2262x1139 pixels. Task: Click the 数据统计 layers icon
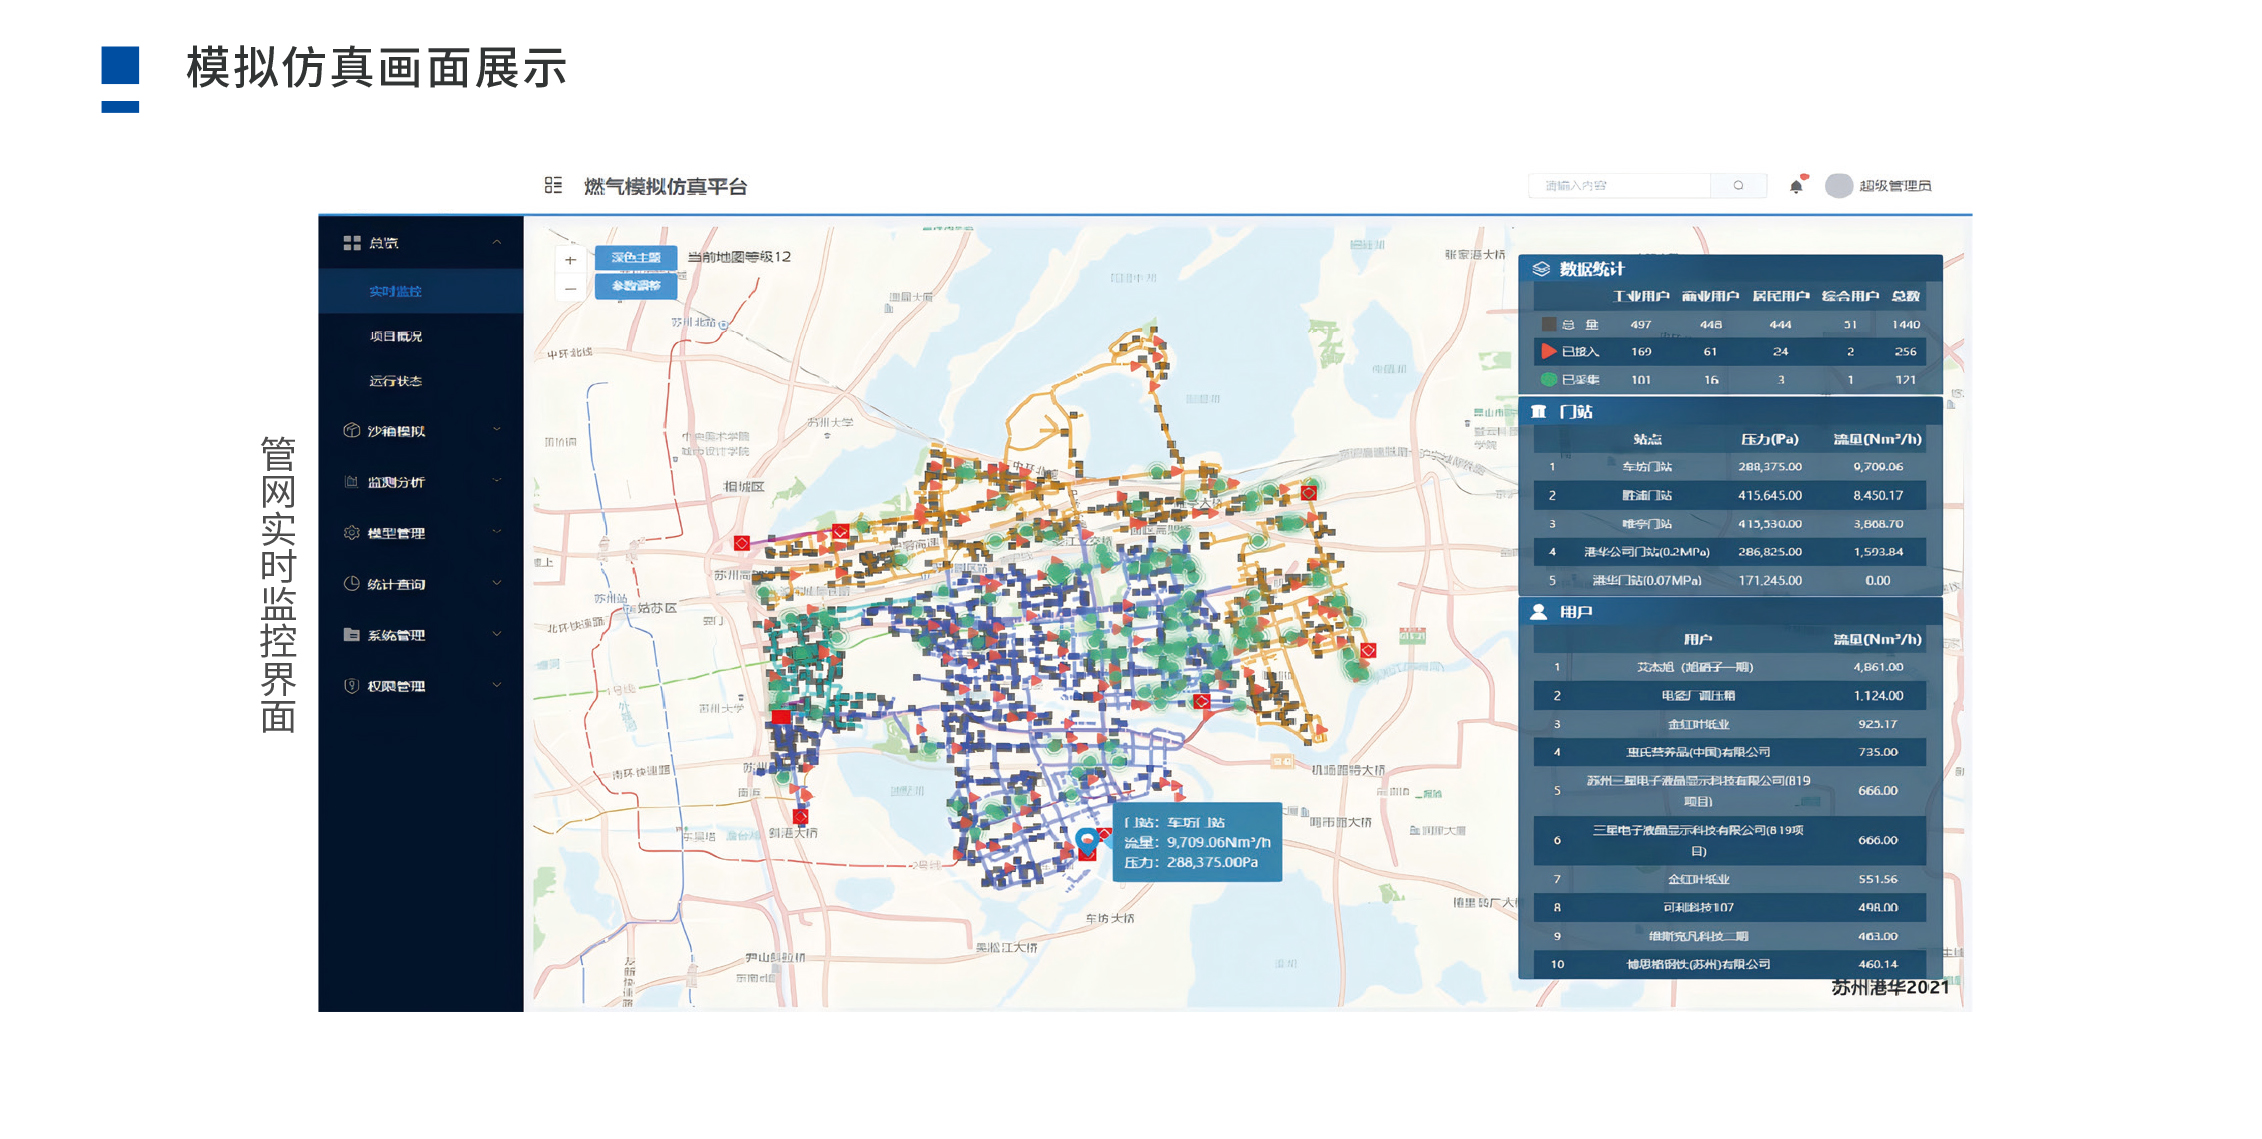pyautogui.click(x=1541, y=269)
